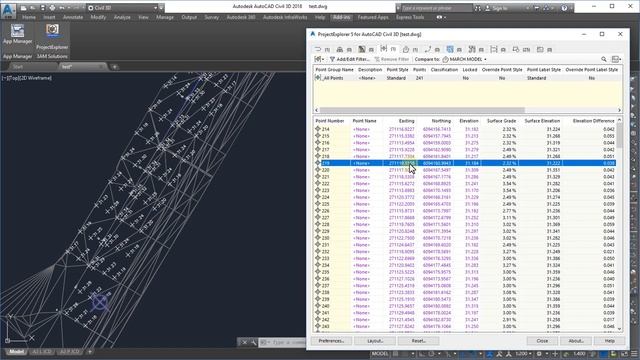Click the Reset button
Image resolution: width=640 pixels, height=360 pixels.
click(419, 341)
